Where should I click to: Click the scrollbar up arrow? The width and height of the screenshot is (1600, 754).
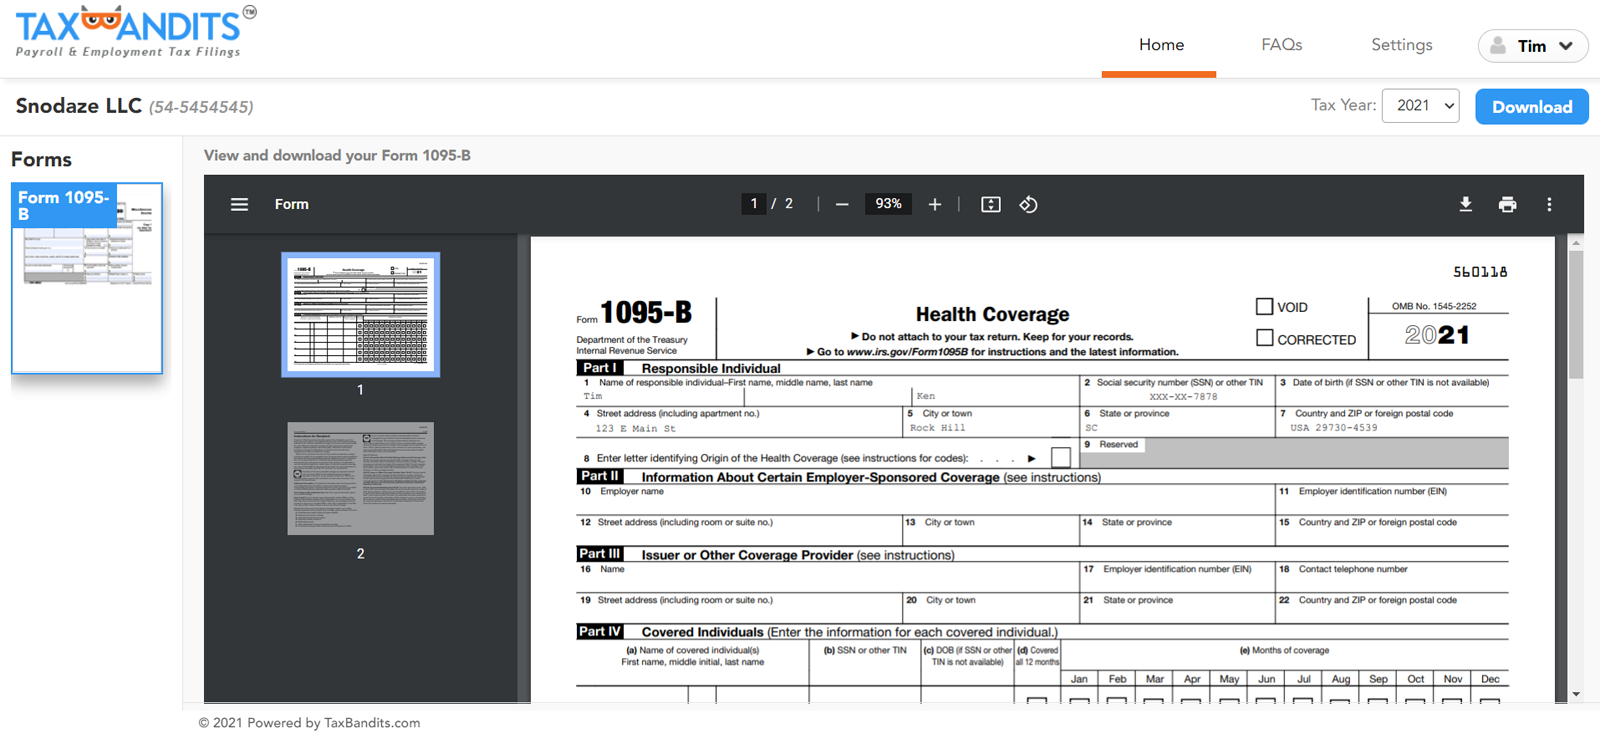[1576, 243]
